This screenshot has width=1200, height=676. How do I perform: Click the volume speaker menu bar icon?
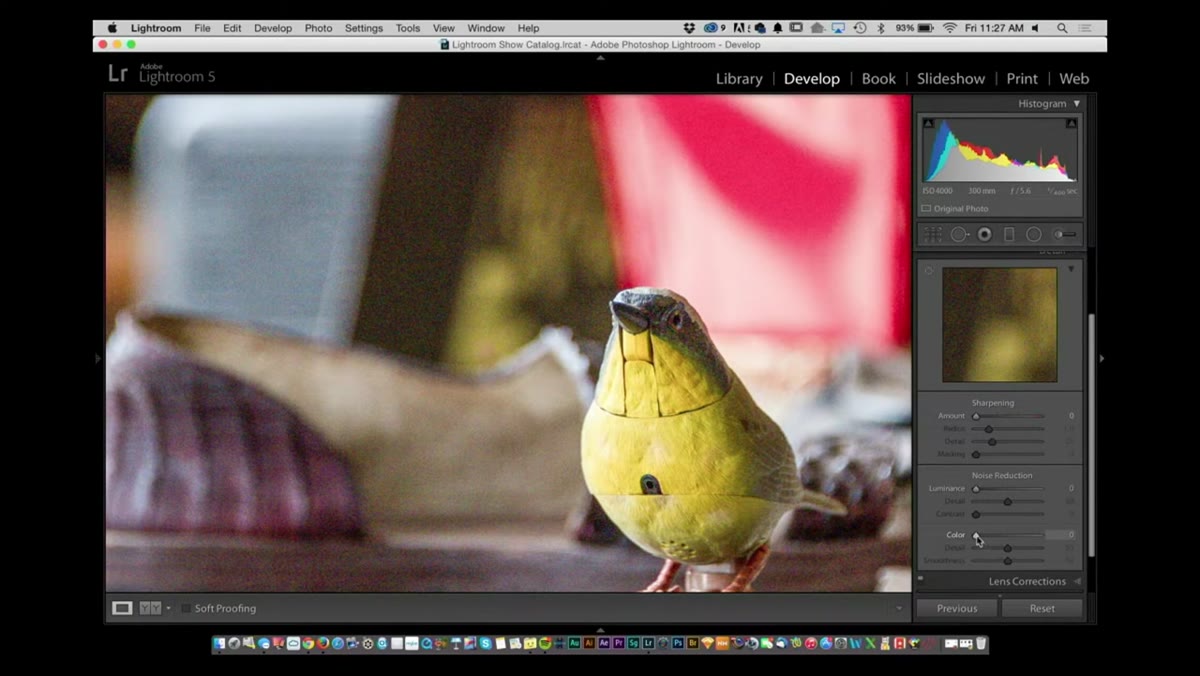point(1035,28)
